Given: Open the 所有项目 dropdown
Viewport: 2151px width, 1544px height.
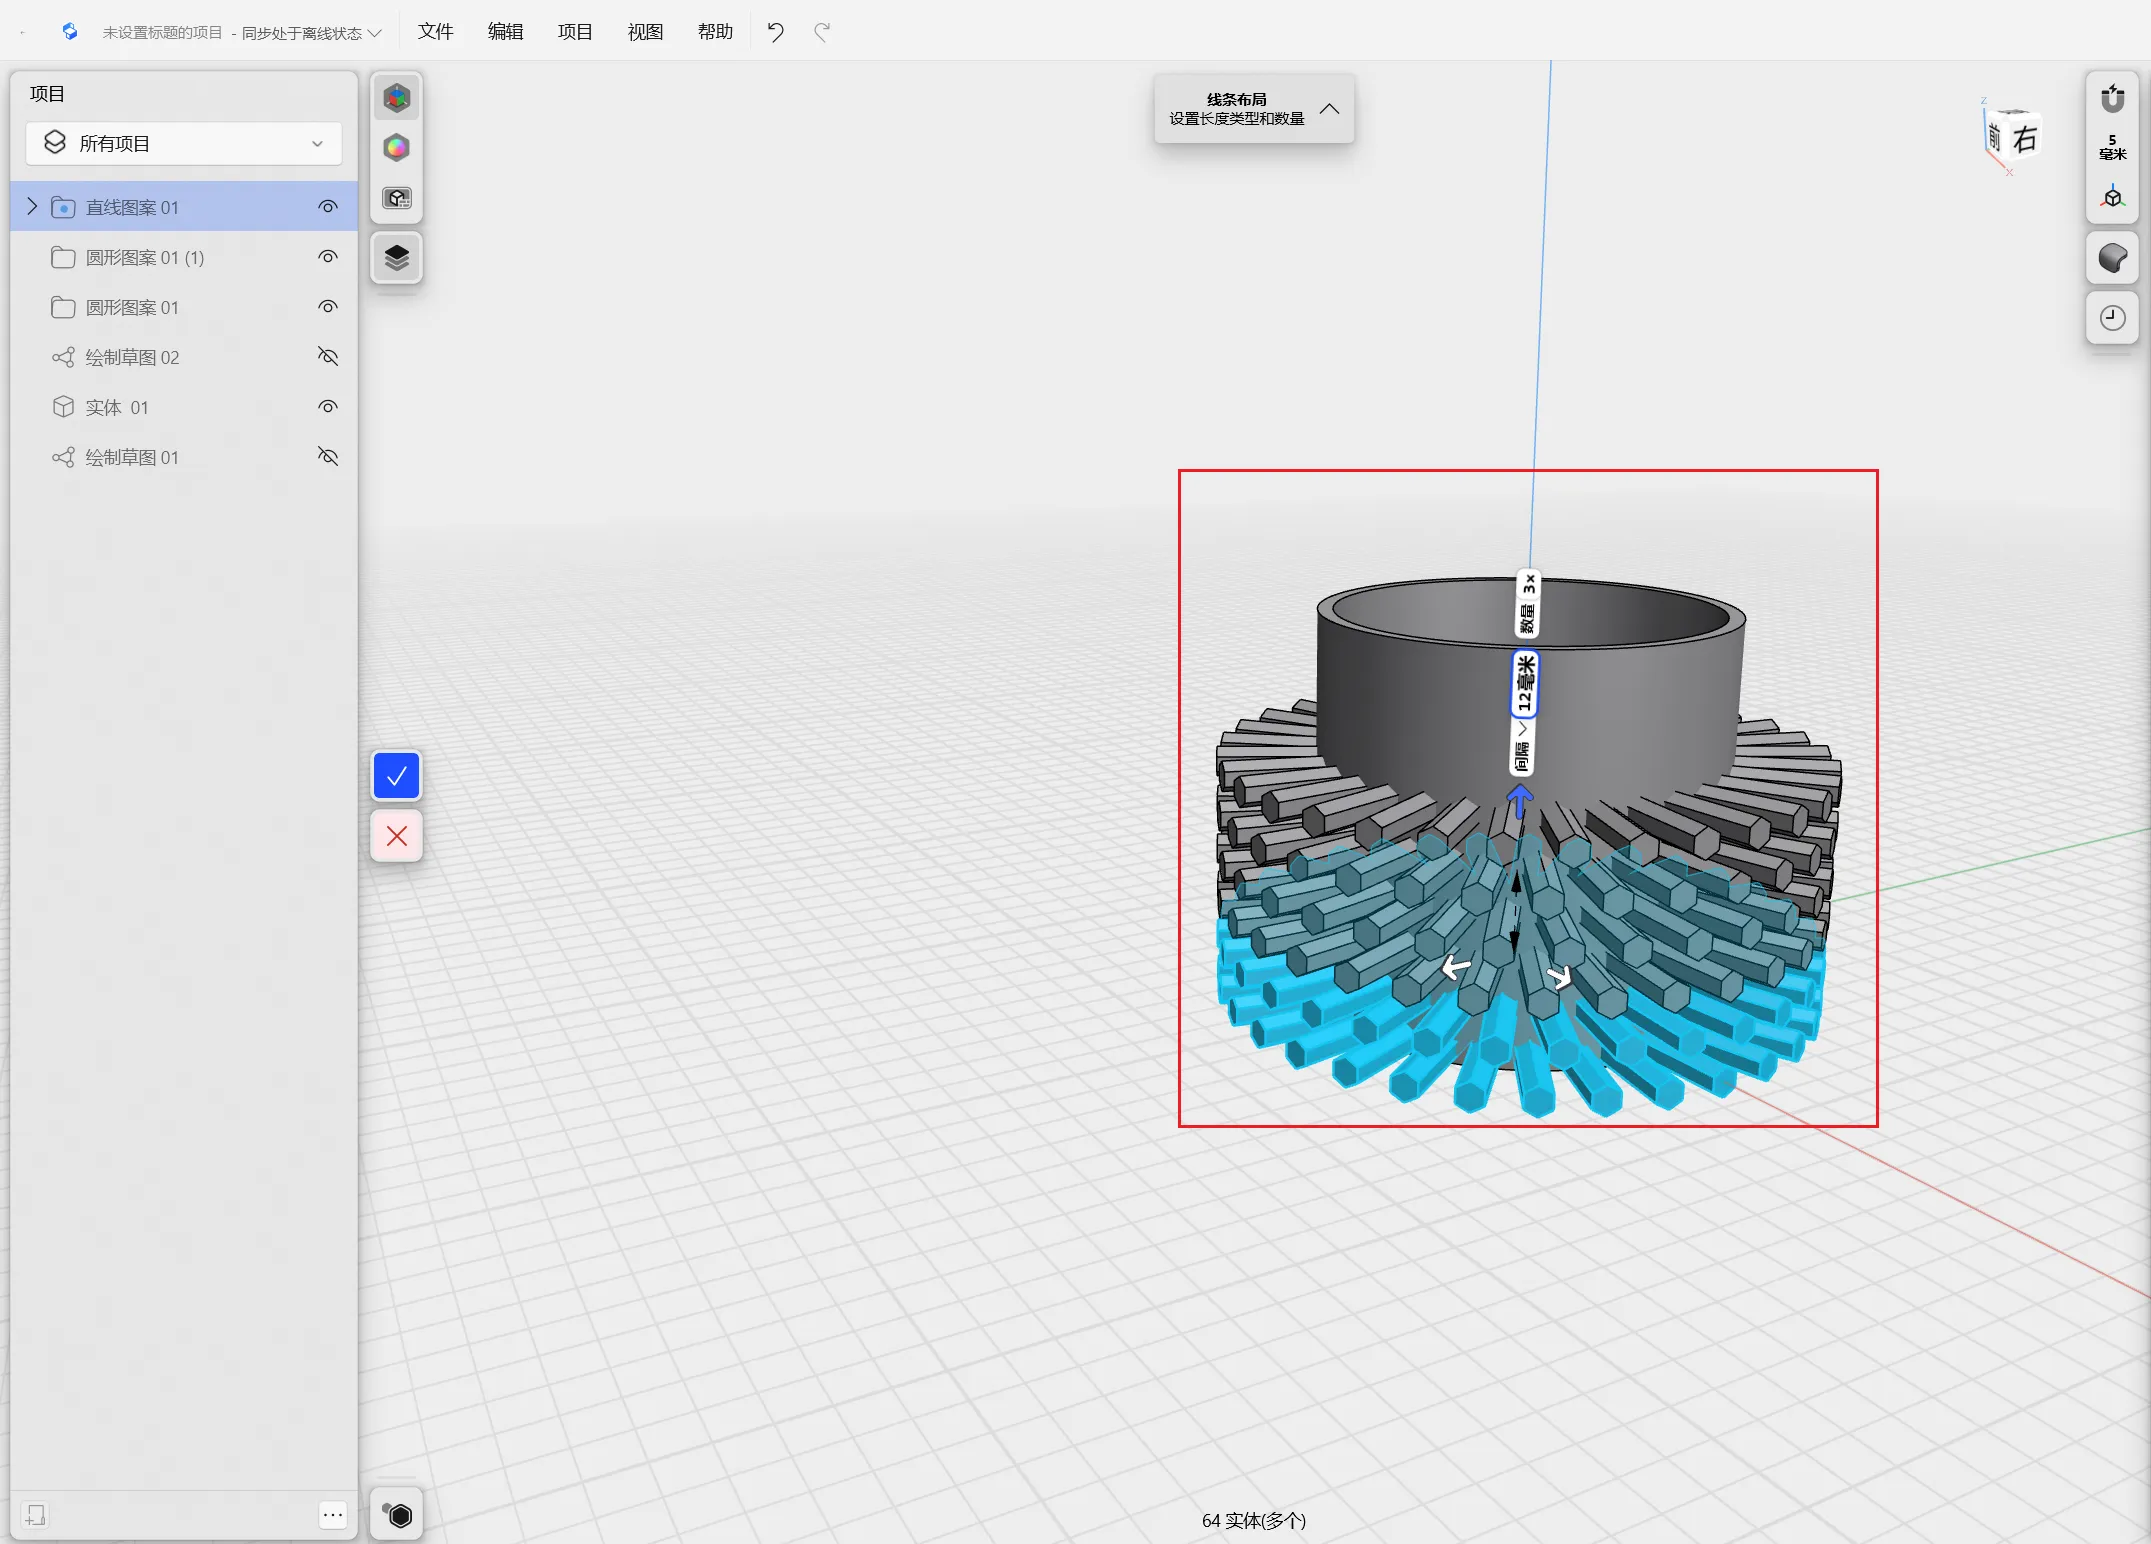Looking at the screenshot, I should (x=184, y=144).
